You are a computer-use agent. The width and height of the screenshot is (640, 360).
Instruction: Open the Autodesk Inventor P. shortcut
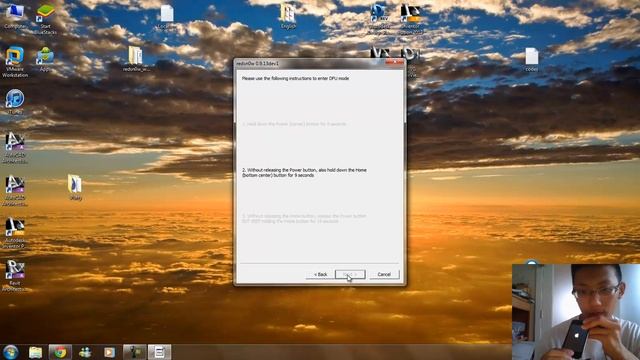point(14,233)
